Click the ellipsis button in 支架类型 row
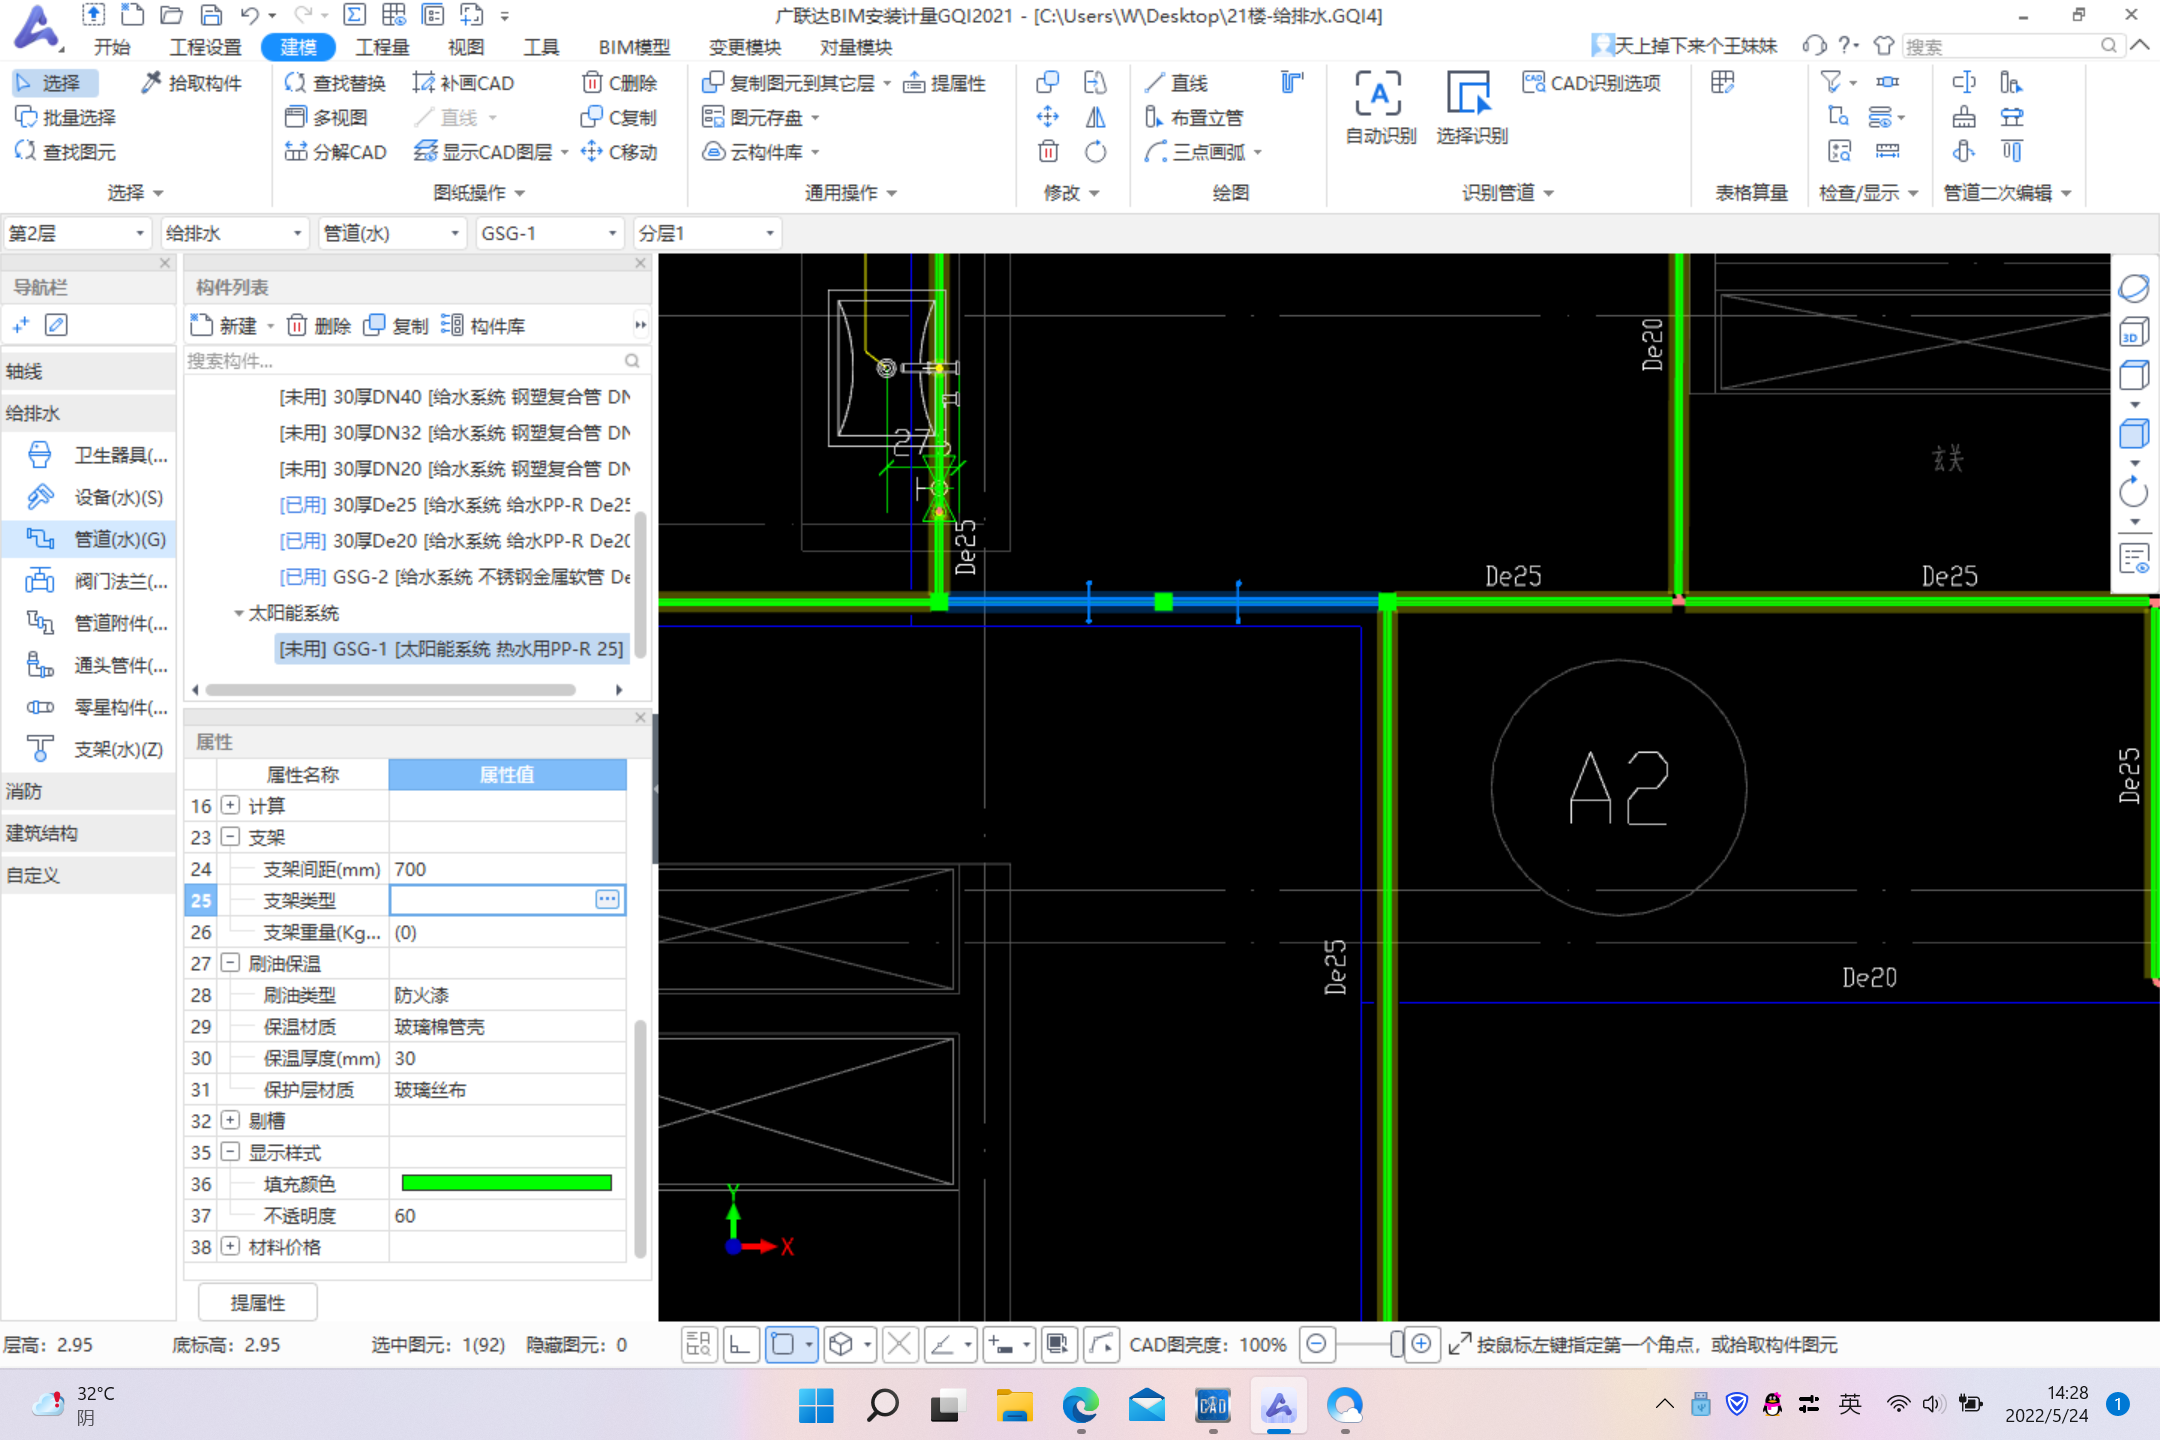Screen dimensions: 2160x1440 607,900
